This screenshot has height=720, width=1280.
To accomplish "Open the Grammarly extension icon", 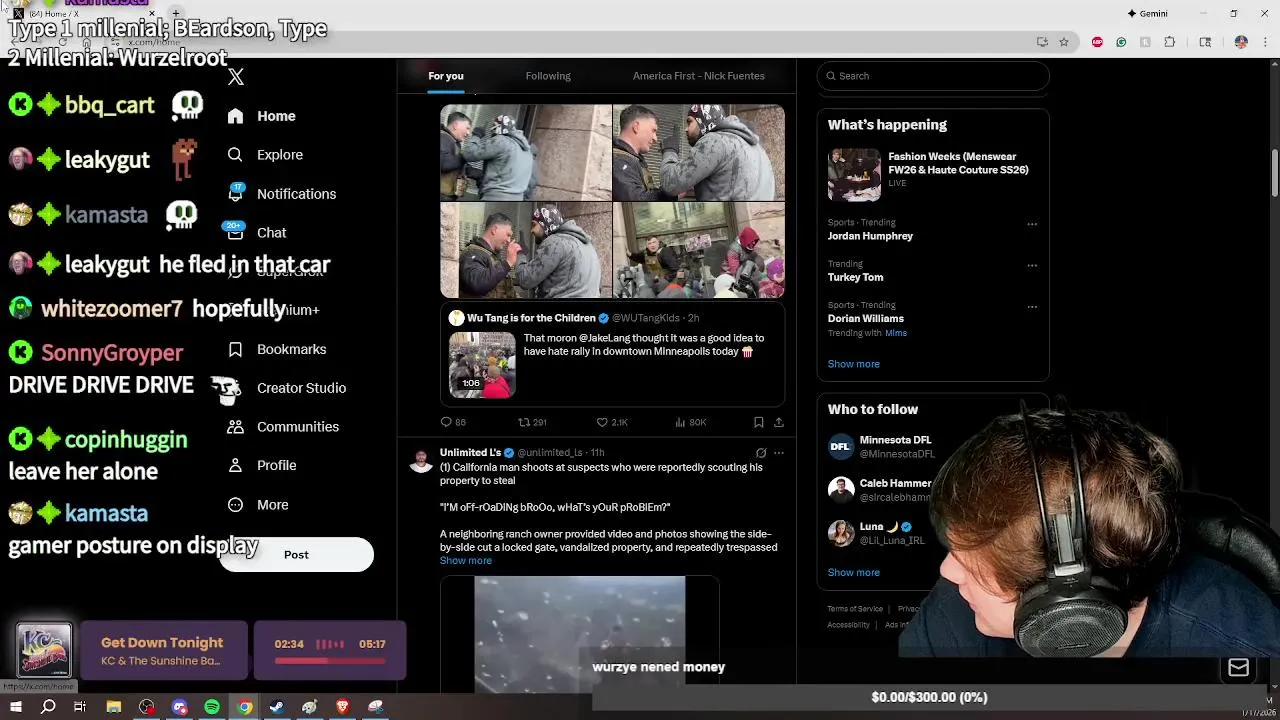I will (x=1121, y=42).
